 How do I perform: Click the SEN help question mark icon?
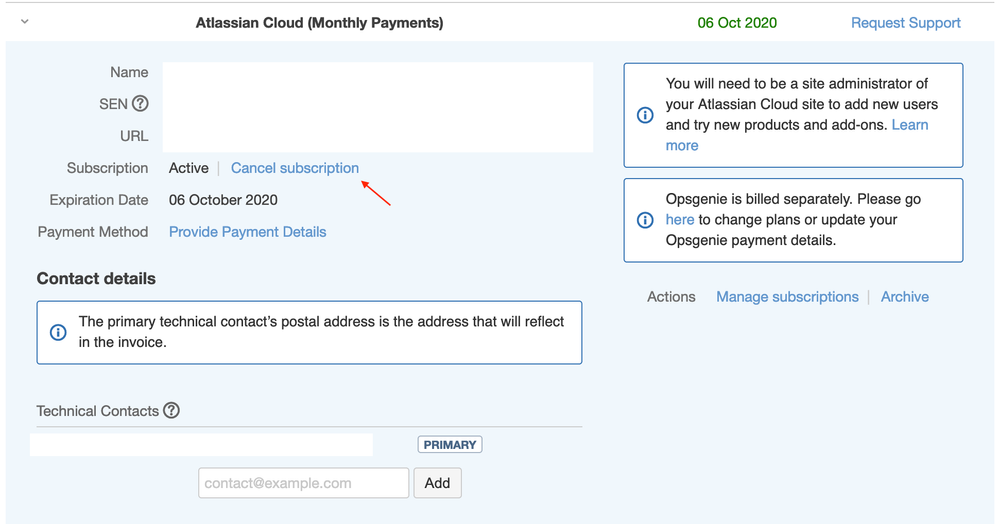pyautogui.click(x=140, y=103)
